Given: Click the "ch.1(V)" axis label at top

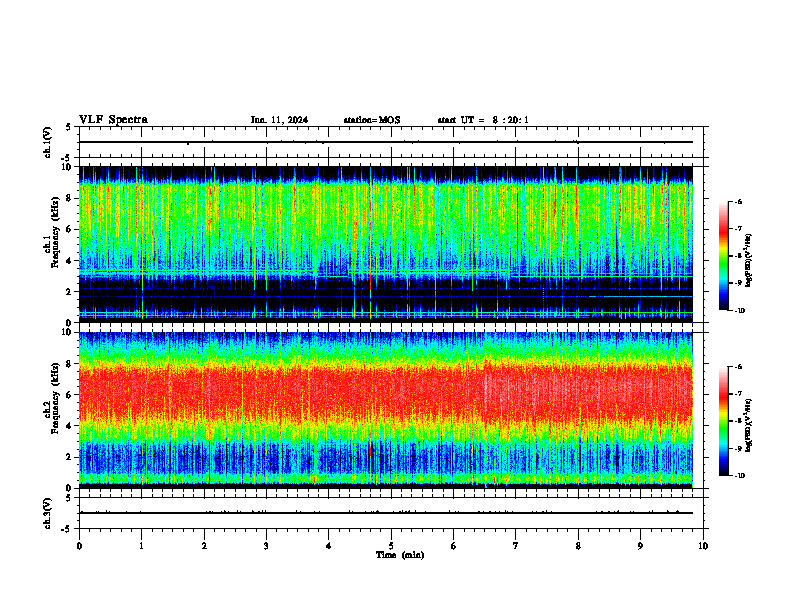Looking at the screenshot, I should point(48,142).
